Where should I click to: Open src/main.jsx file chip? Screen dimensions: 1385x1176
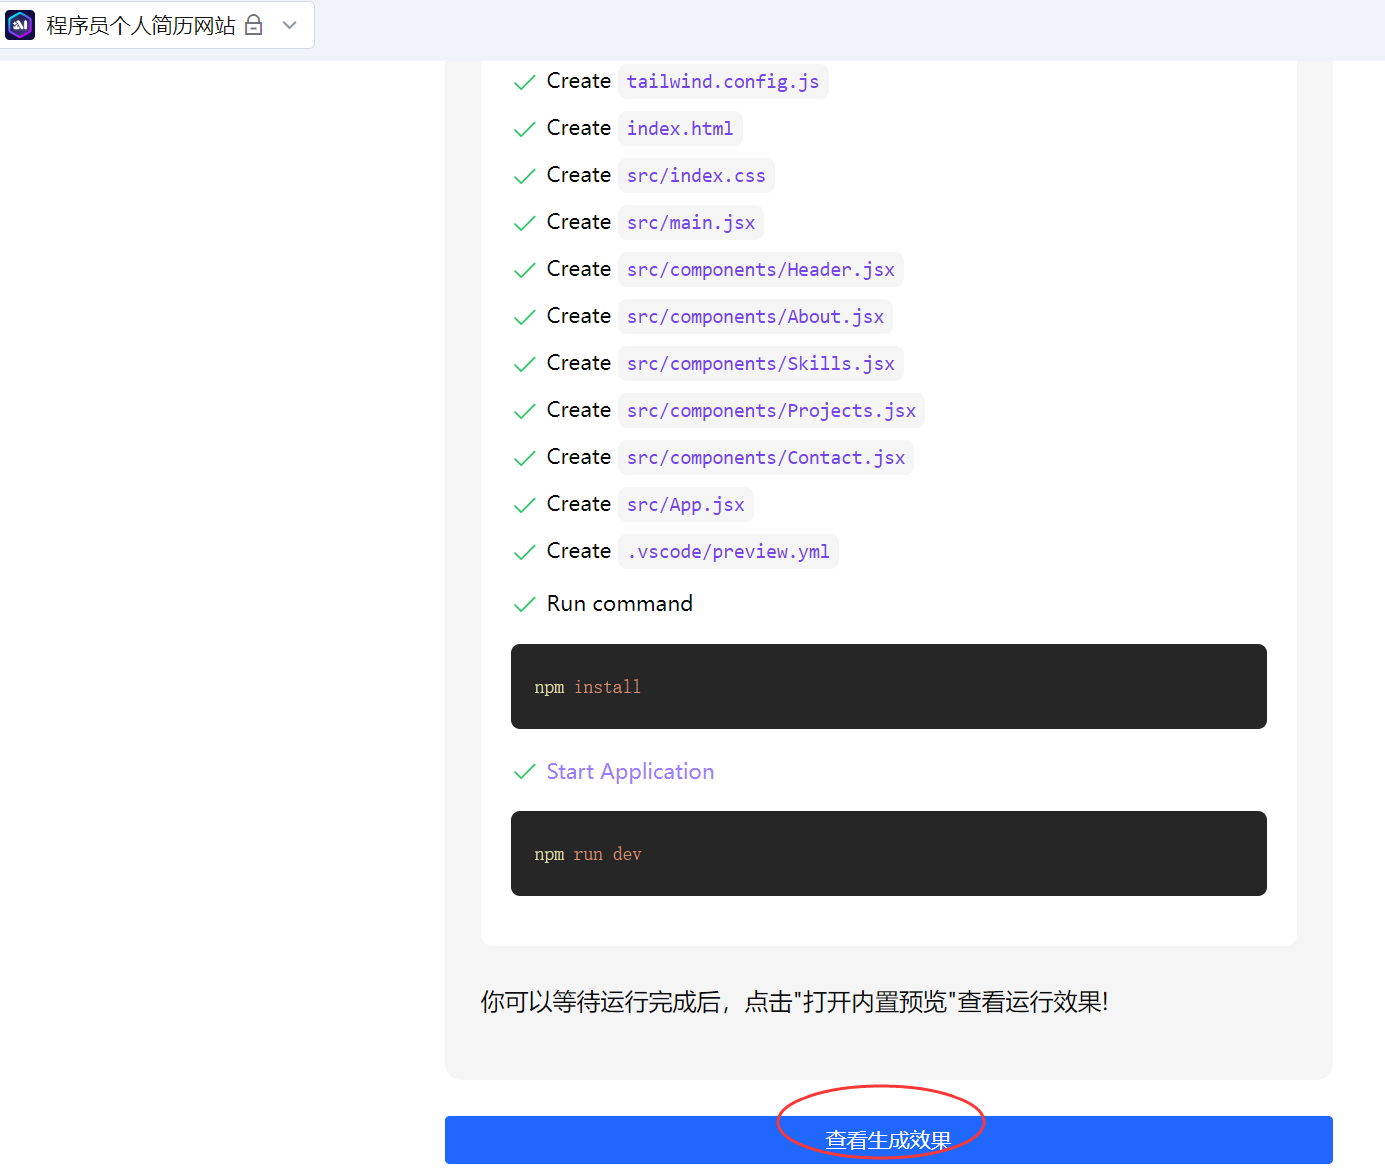tap(690, 223)
